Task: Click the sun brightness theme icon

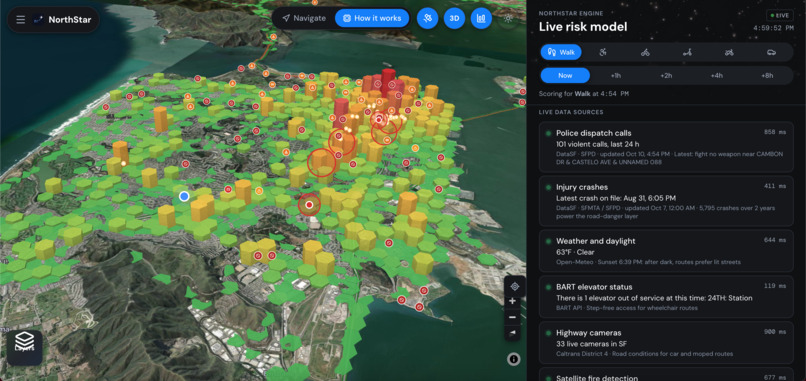Action: pyautogui.click(x=508, y=19)
